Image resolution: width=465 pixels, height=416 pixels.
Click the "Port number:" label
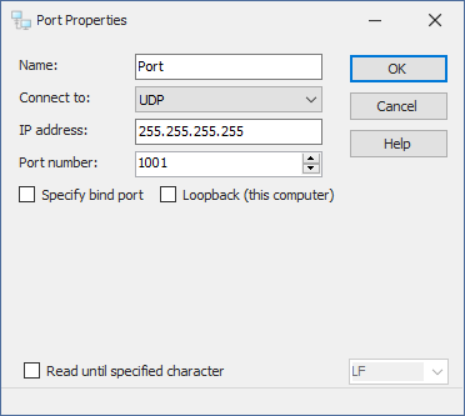click(x=58, y=163)
